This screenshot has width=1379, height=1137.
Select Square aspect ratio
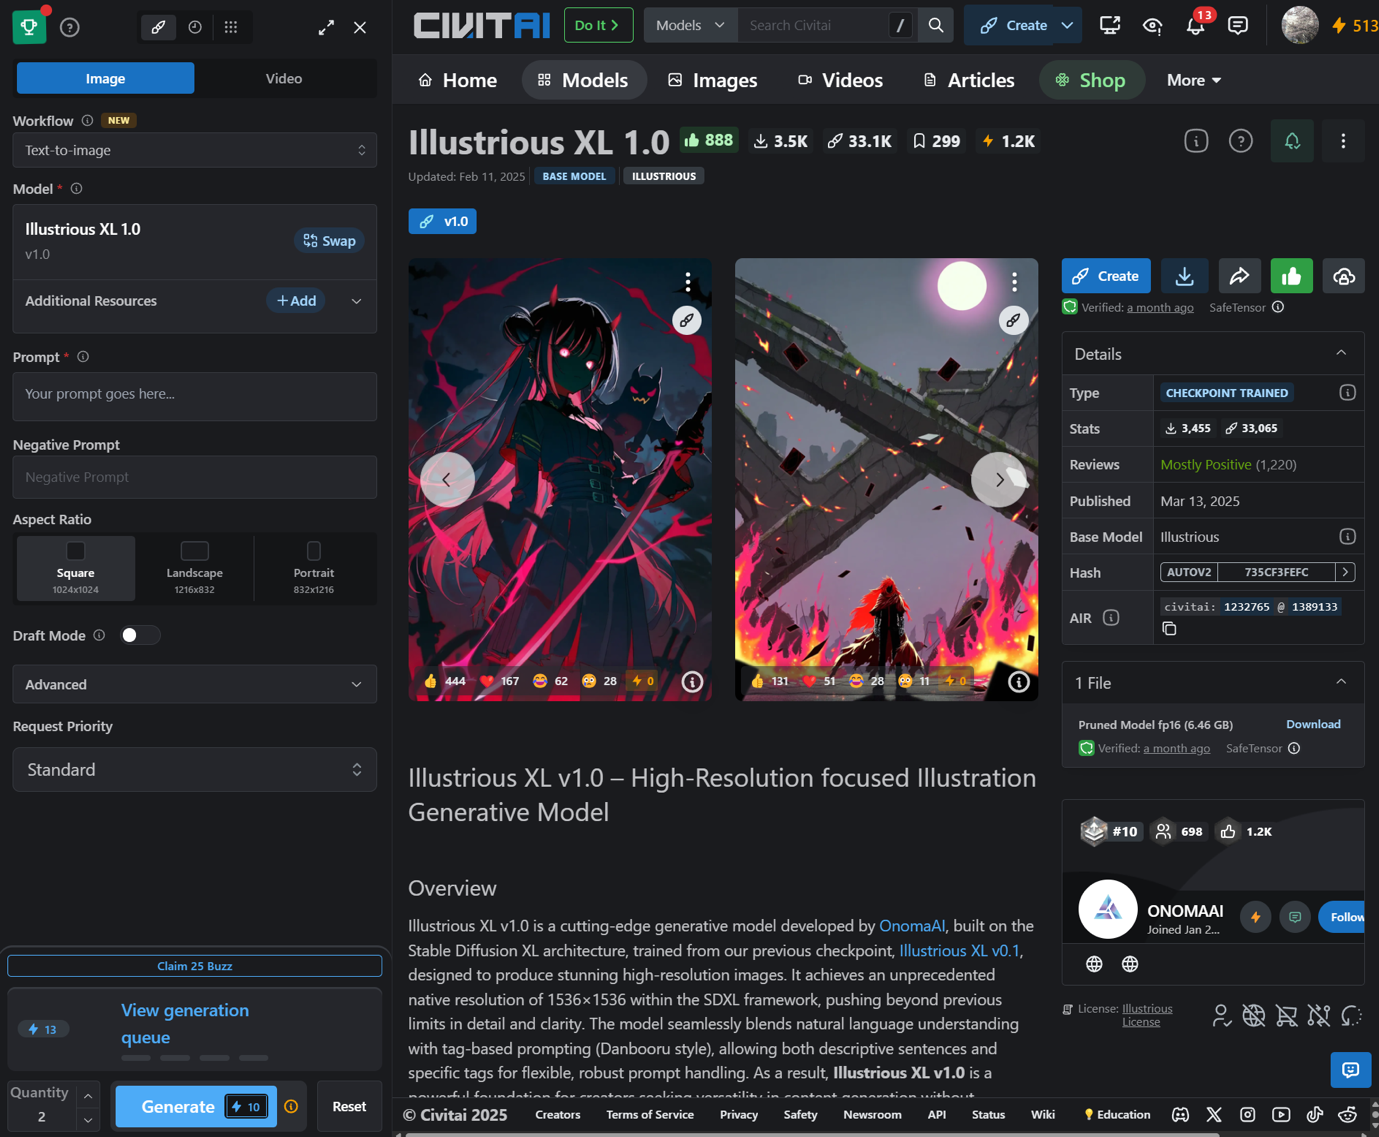[x=76, y=568]
